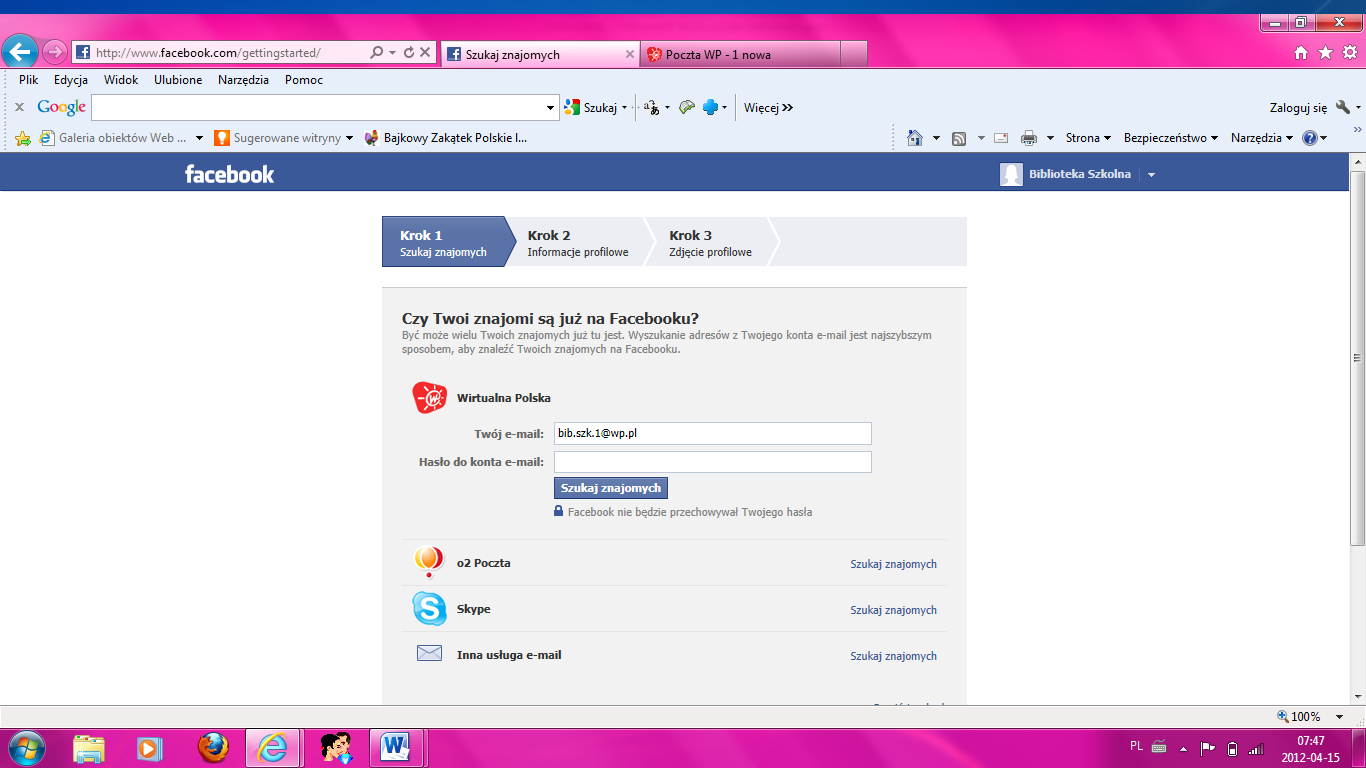Go back with the browser Back arrow
This screenshot has width=1366, height=768.
coord(20,51)
